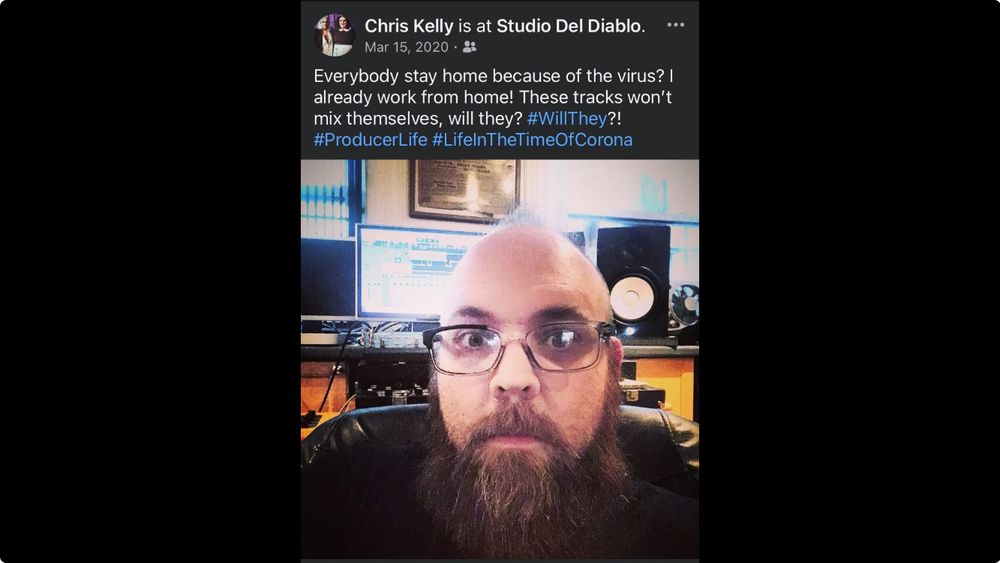1000x563 pixels.
Task: Visit the Studio Del Diablo location page
Action: pos(569,26)
